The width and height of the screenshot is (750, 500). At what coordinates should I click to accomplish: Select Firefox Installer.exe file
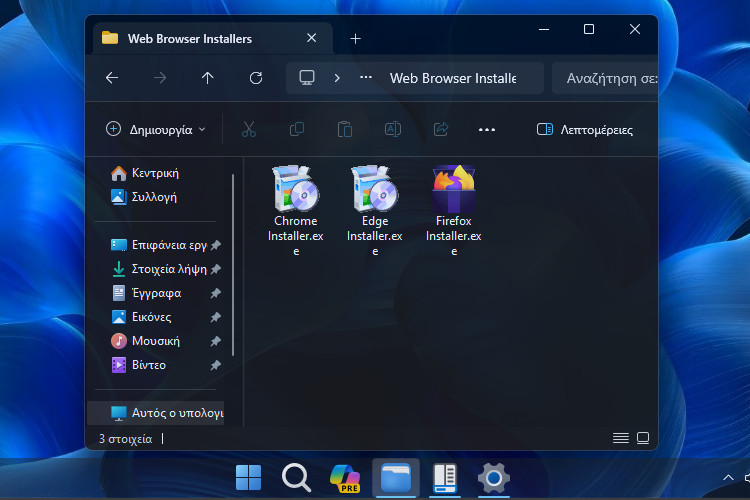[x=453, y=211]
